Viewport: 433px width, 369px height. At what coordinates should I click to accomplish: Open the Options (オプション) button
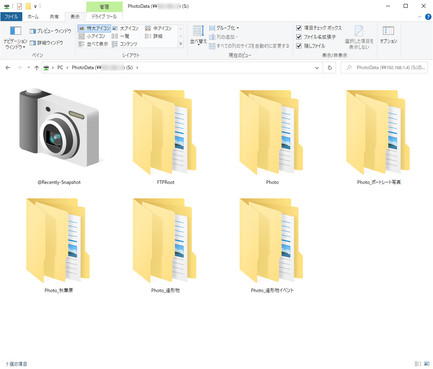[388, 36]
